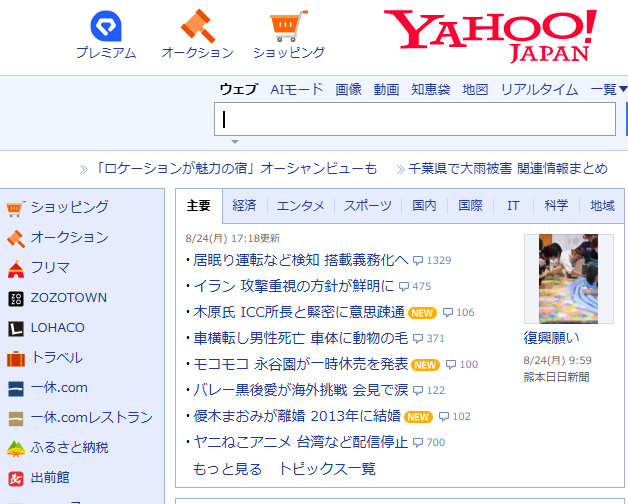This screenshot has width=628, height=504.
Task: Open the ZOZOTOWN icon in sidebar
Action: (16, 299)
